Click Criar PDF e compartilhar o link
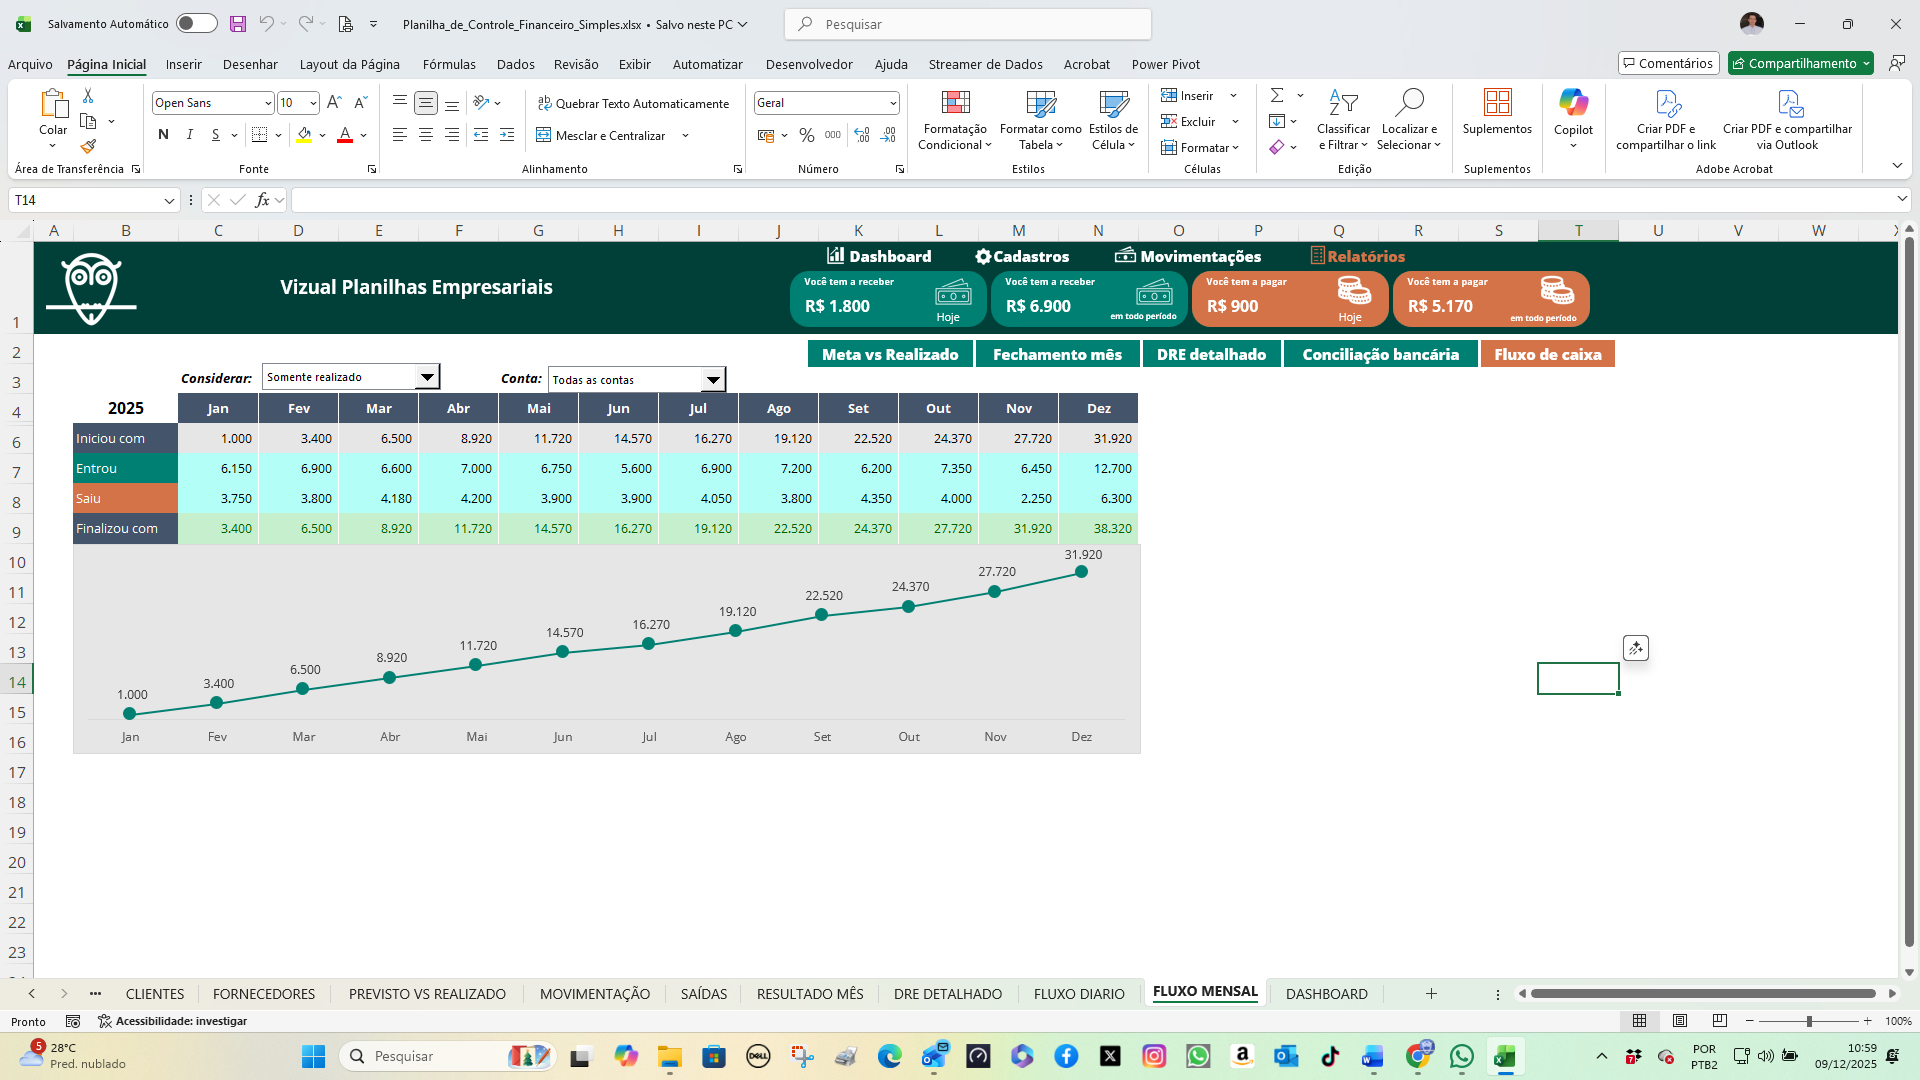The image size is (1920, 1080). (x=1665, y=120)
